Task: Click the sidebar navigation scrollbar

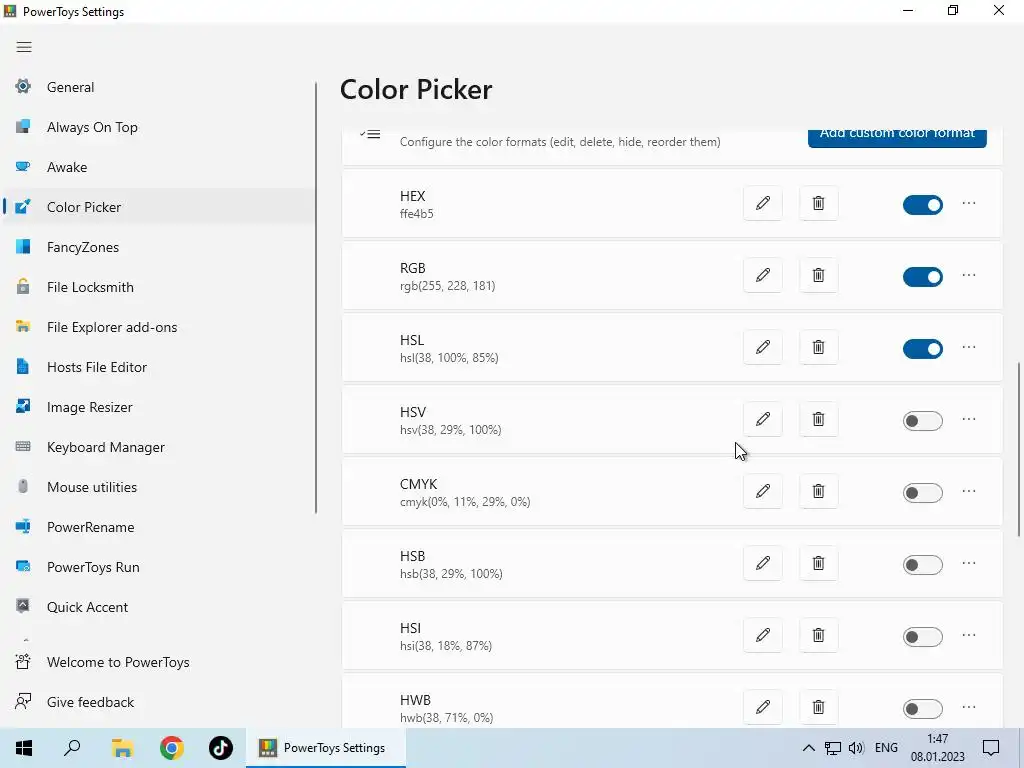Action: click(316, 297)
